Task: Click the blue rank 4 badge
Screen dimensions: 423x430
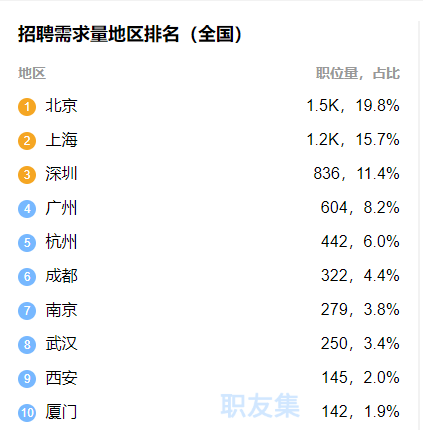Action: pos(27,209)
